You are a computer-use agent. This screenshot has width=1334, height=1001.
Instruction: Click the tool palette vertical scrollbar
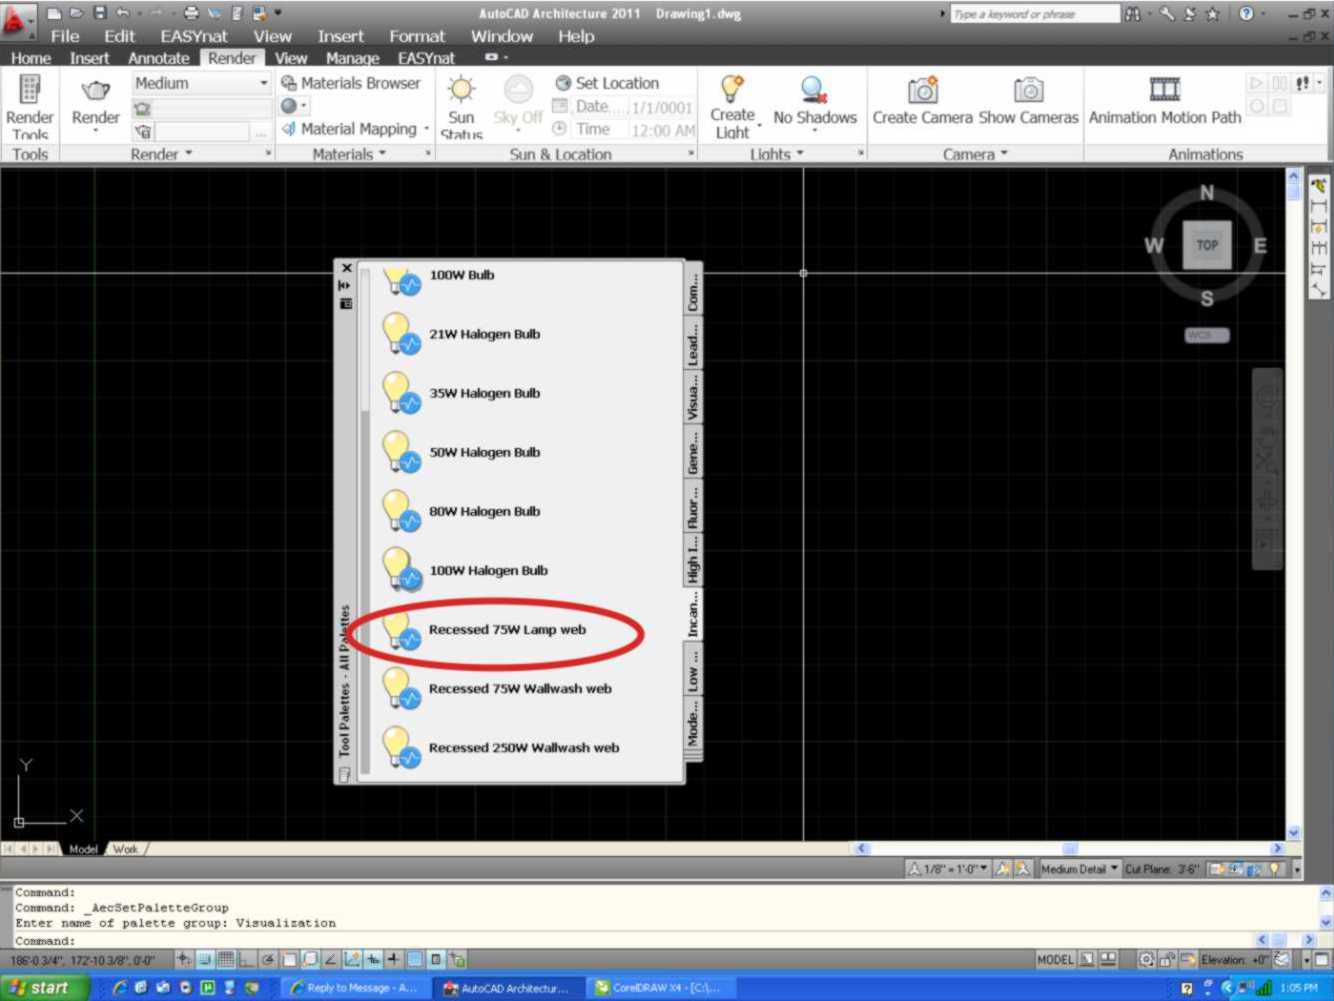click(365, 520)
